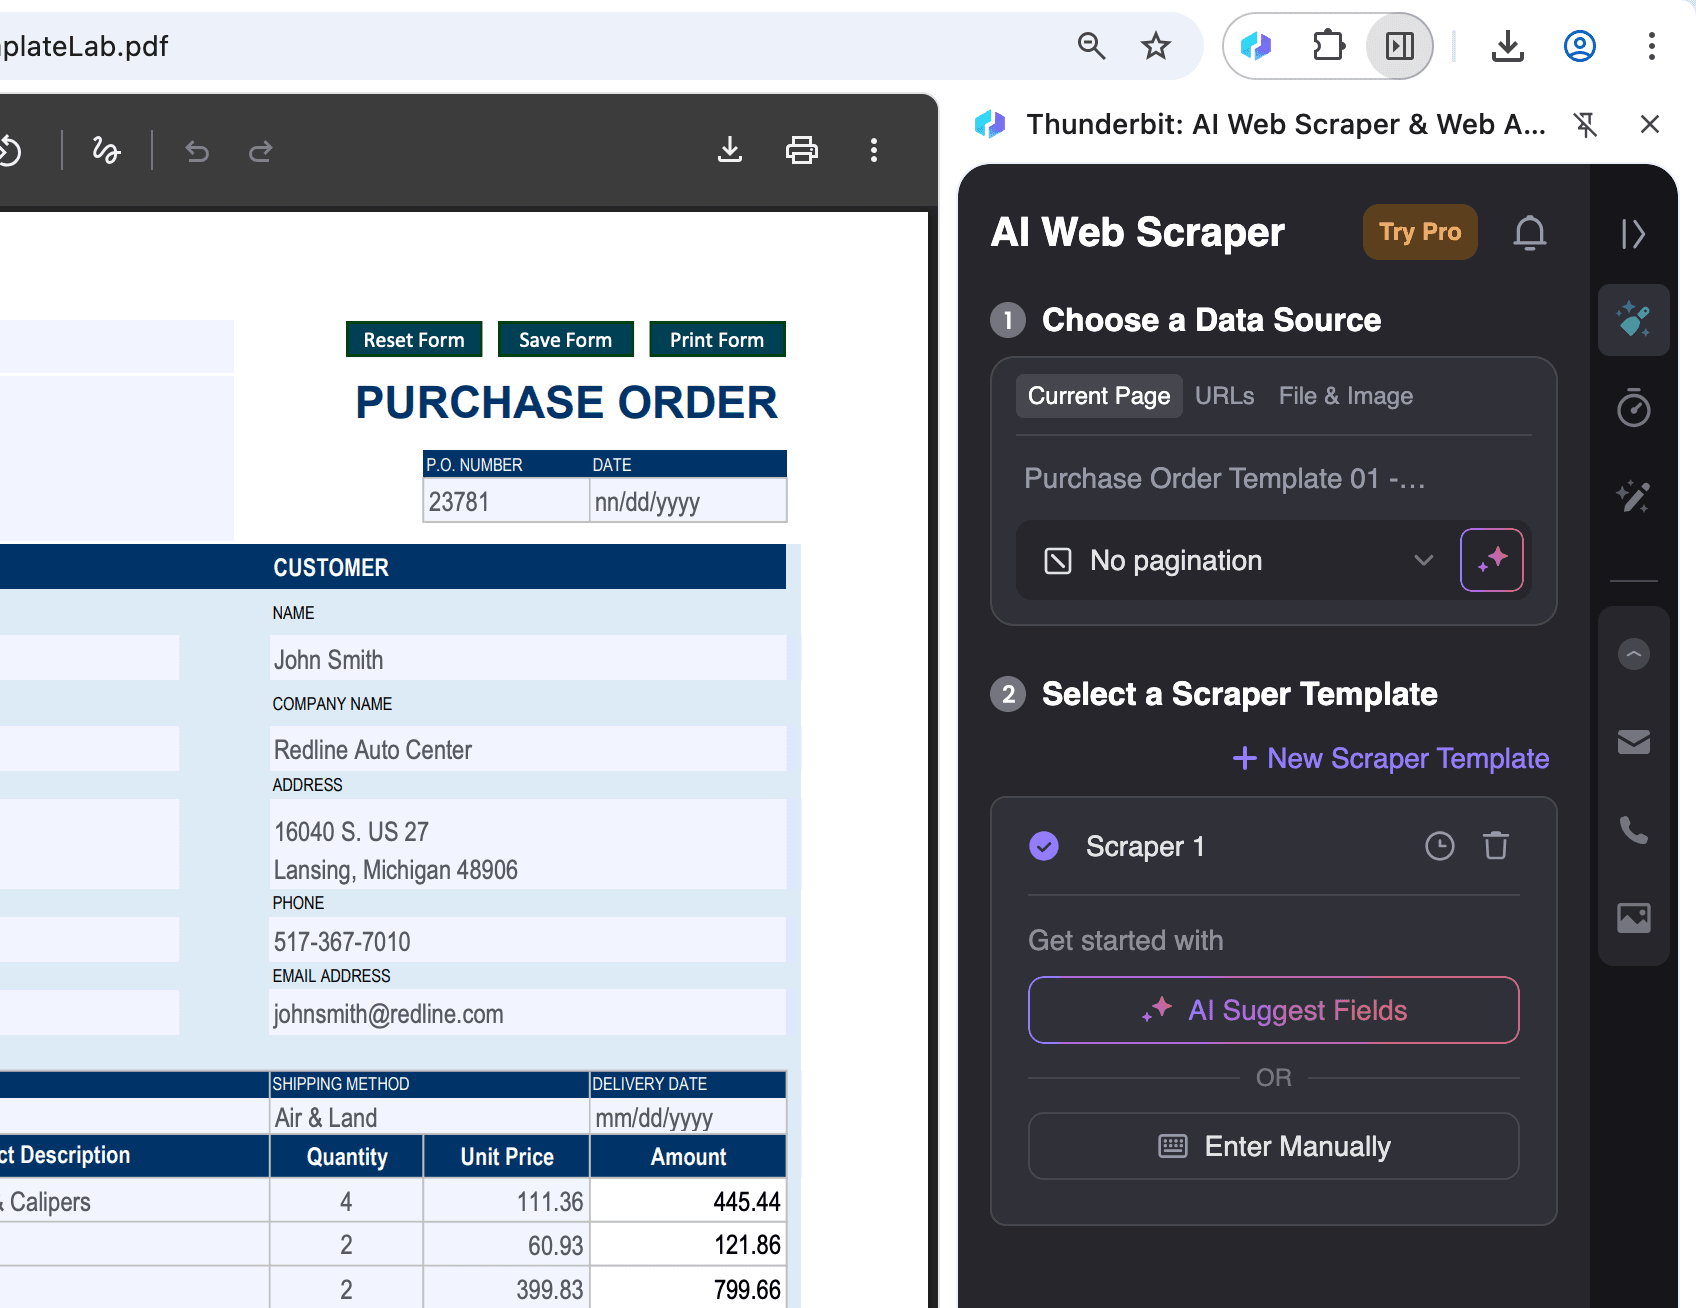The height and width of the screenshot is (1308, 1696).
Task: Click the Print Form button
Action: click(x=717, y=339)
